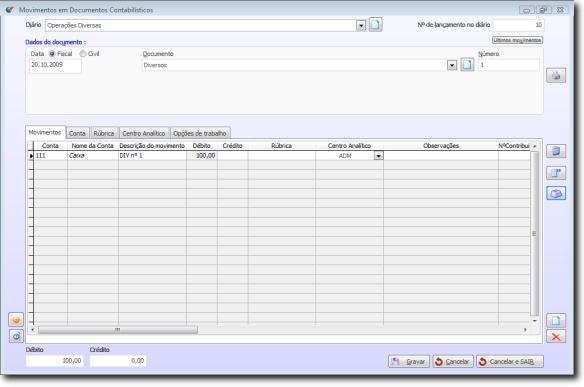The image size is (584, 387).
Task: Open the Centro Analítico tab
Action: [x=144, y=133]
